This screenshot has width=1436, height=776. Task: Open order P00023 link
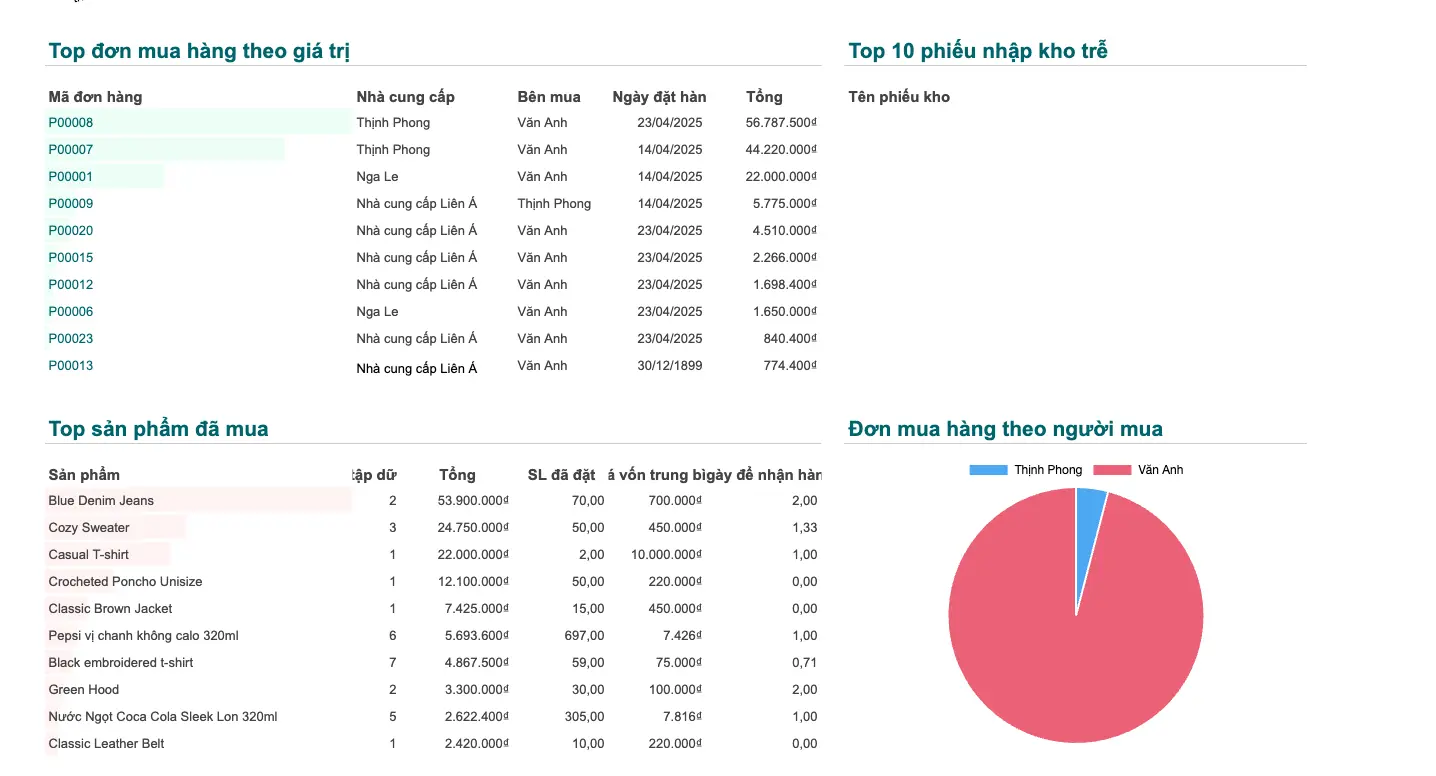pos(71,339)
